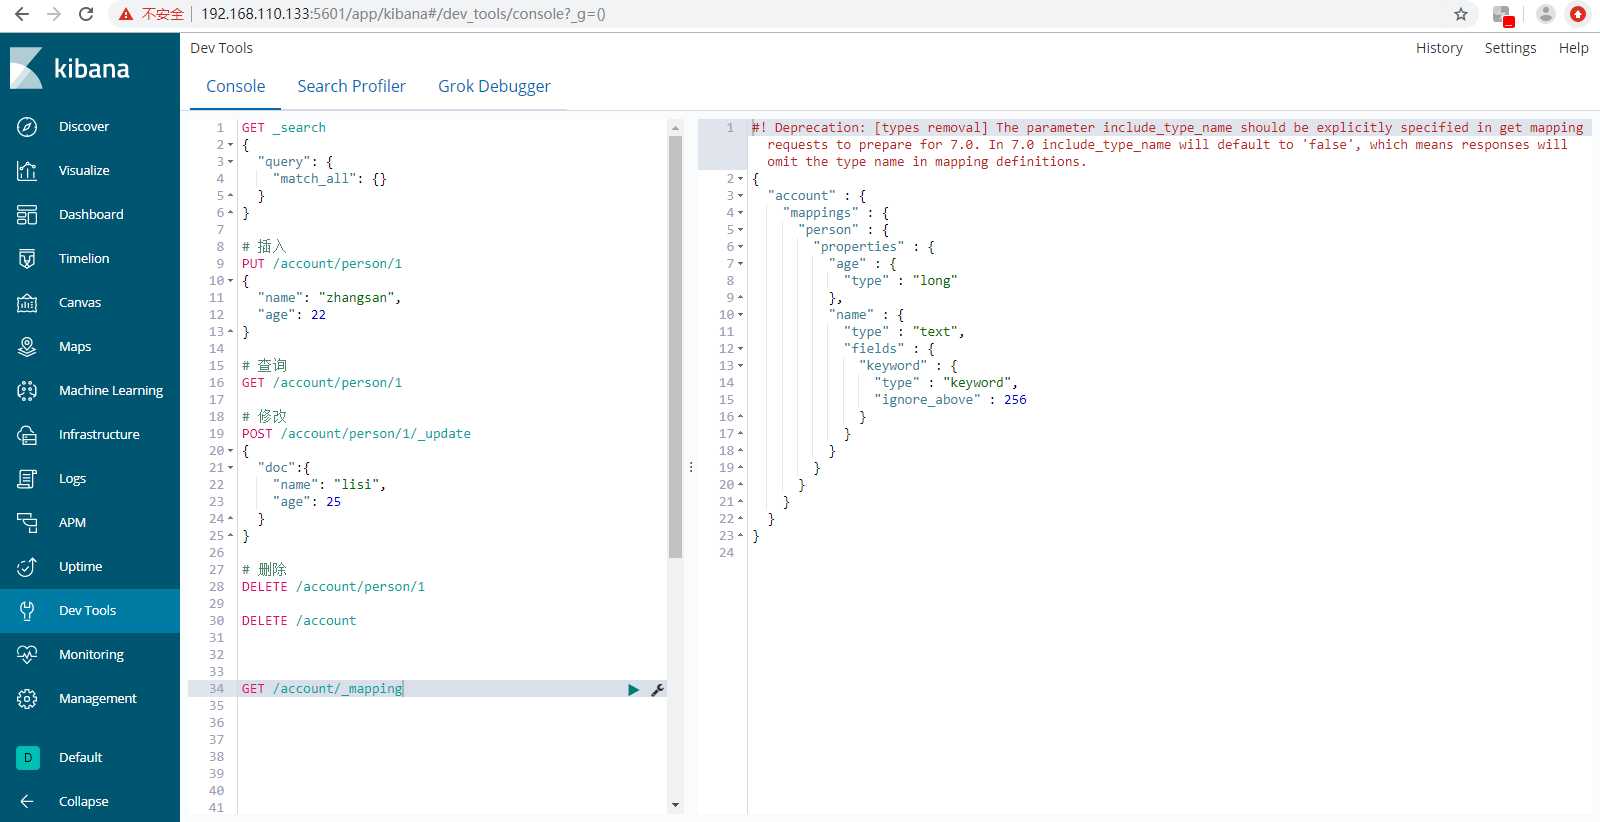This screenshot has width=1600, height=822.
Task: Click the Collapse arrow icon
Action: pos(27,802)
